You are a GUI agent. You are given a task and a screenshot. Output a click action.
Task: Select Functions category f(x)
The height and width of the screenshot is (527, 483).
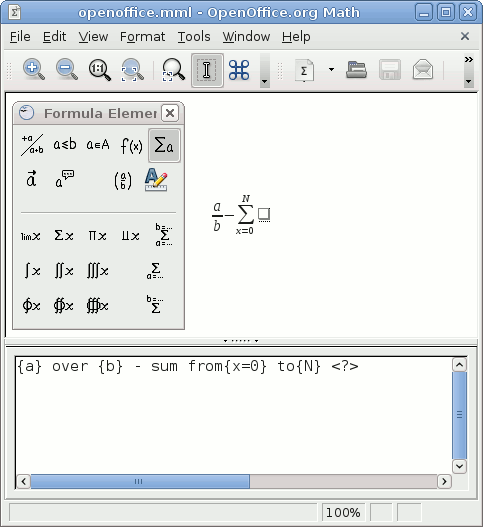pos(131,146)
